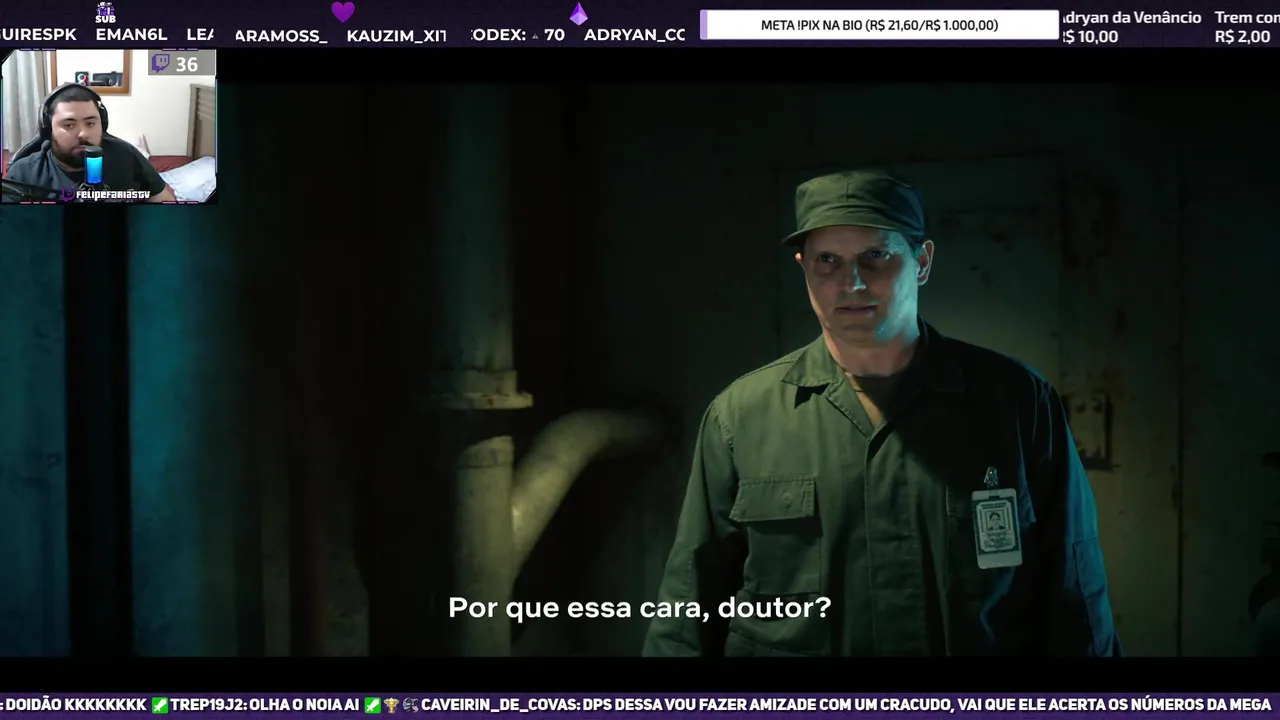The image size is (1280, 720).
Task: Click the trophy badge in the chat ticker
Action: coord(391,705)
